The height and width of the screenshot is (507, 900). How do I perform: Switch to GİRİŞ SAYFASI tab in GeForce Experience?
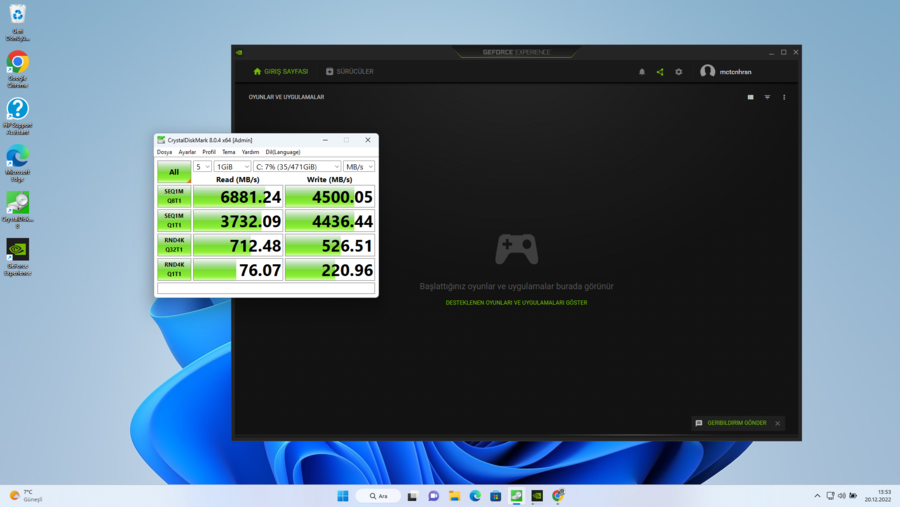click(281, 72)
